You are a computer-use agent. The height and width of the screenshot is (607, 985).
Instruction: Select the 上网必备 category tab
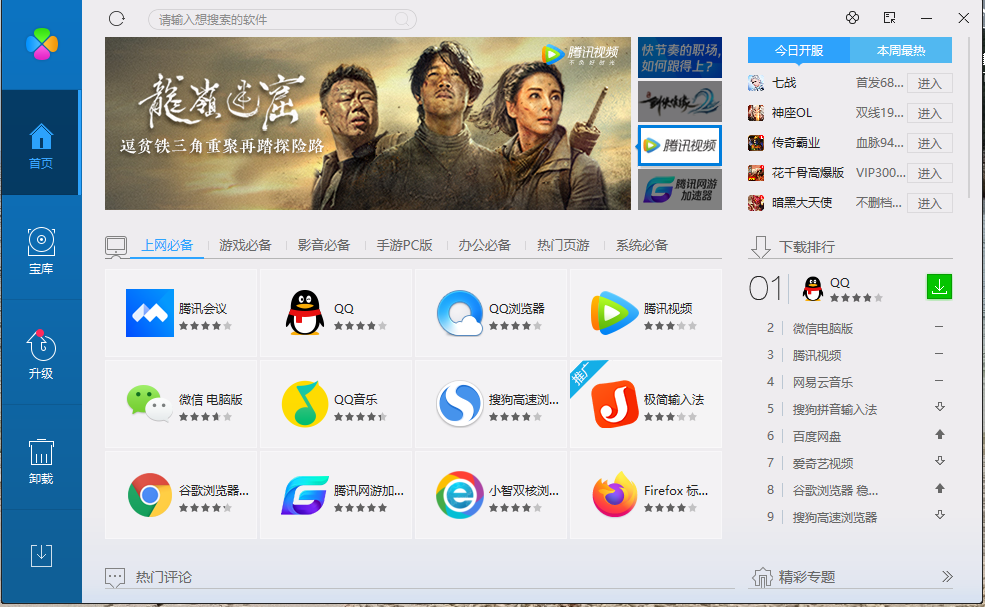[167, 245]
